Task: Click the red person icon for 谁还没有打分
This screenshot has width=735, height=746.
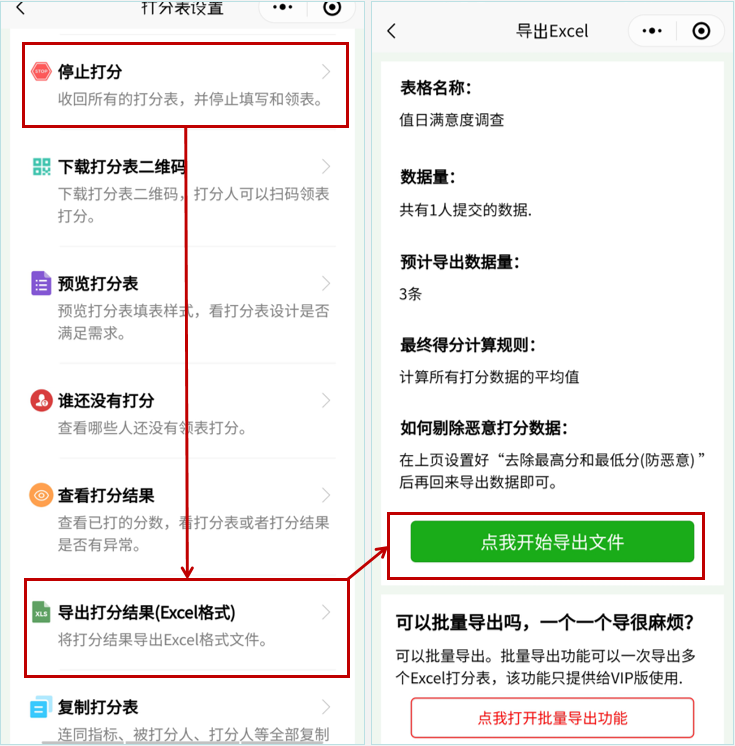Action: [41, 401]
